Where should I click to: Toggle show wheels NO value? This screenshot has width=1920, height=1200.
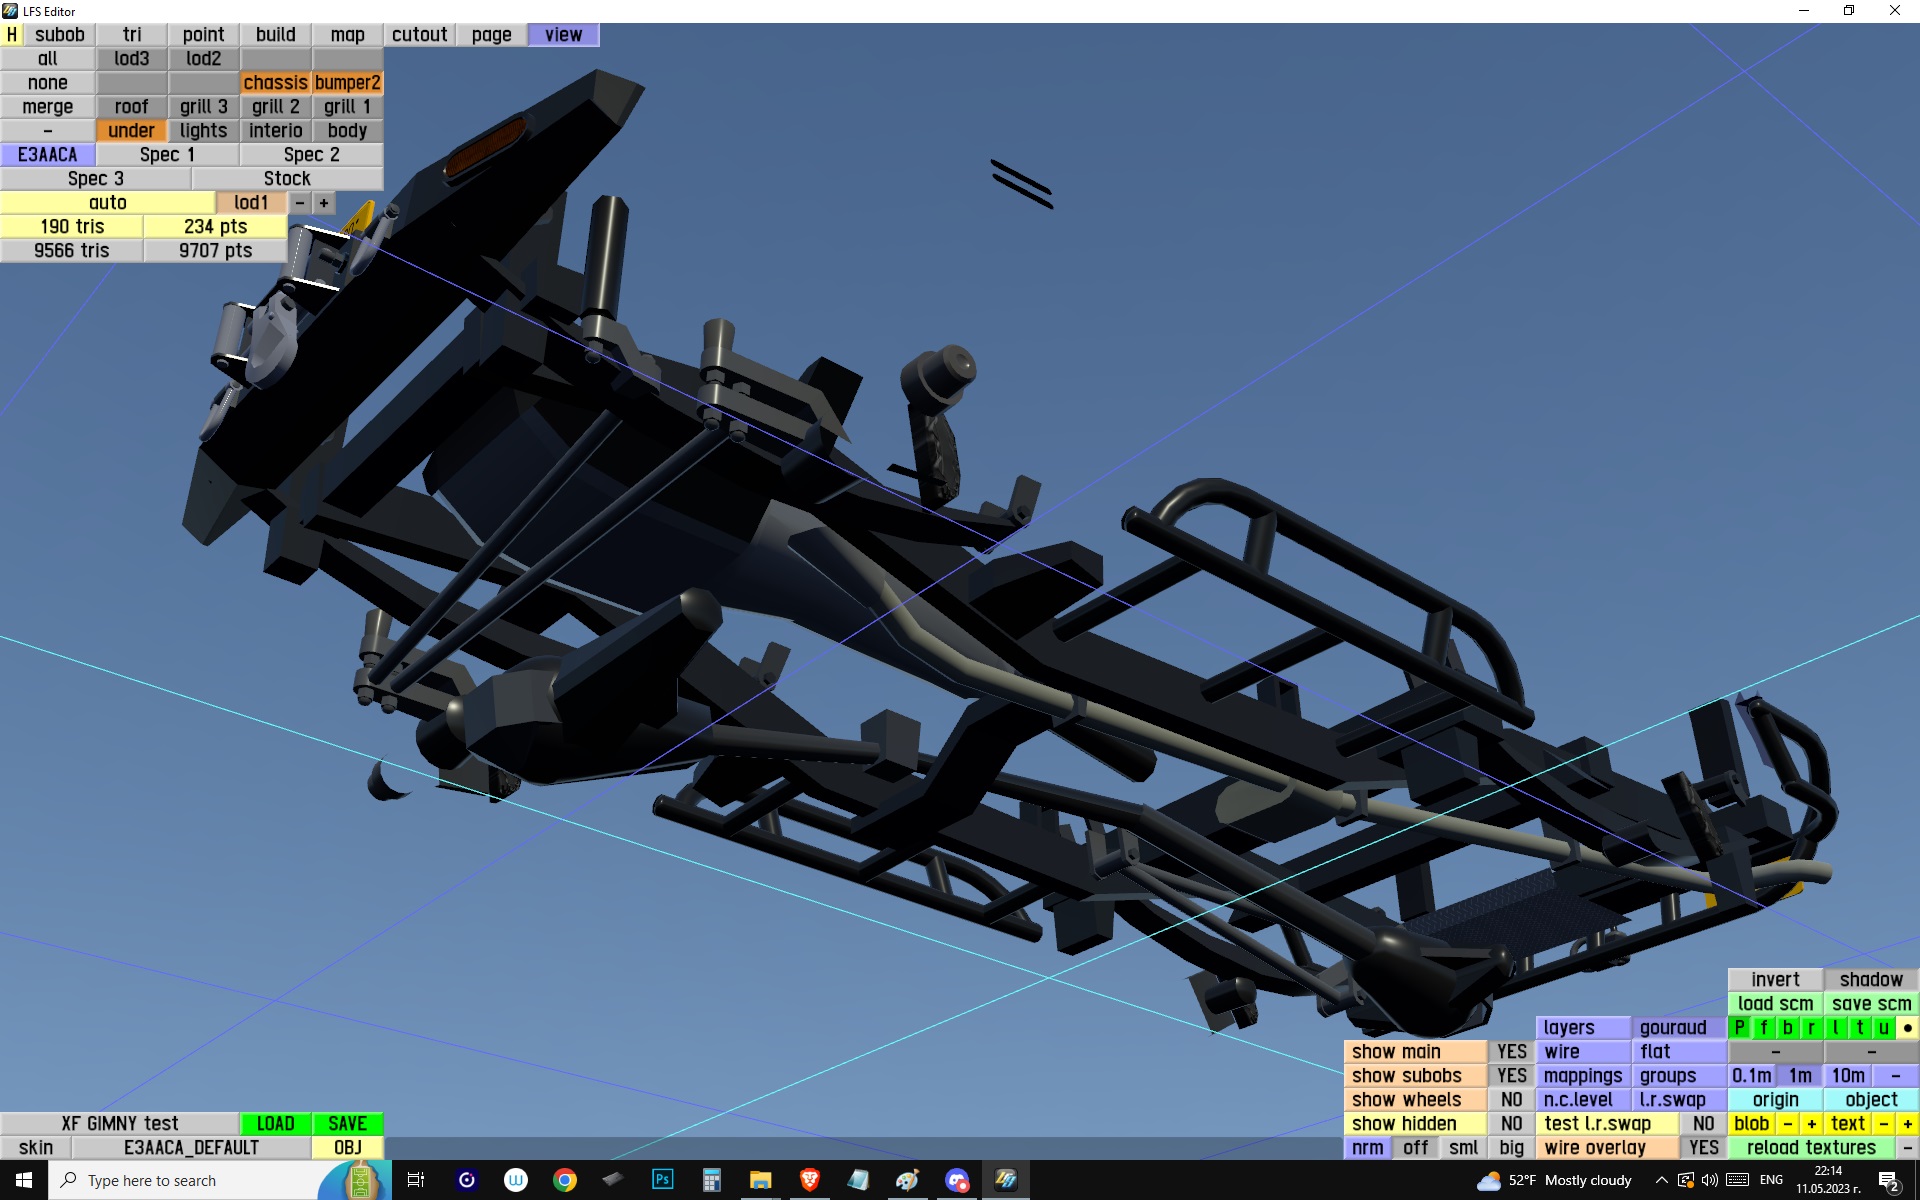1511,1100
